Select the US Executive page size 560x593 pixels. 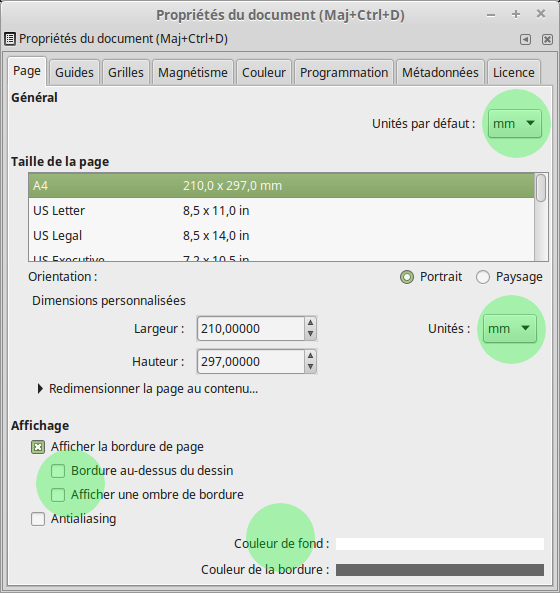(x=282, y=256)
